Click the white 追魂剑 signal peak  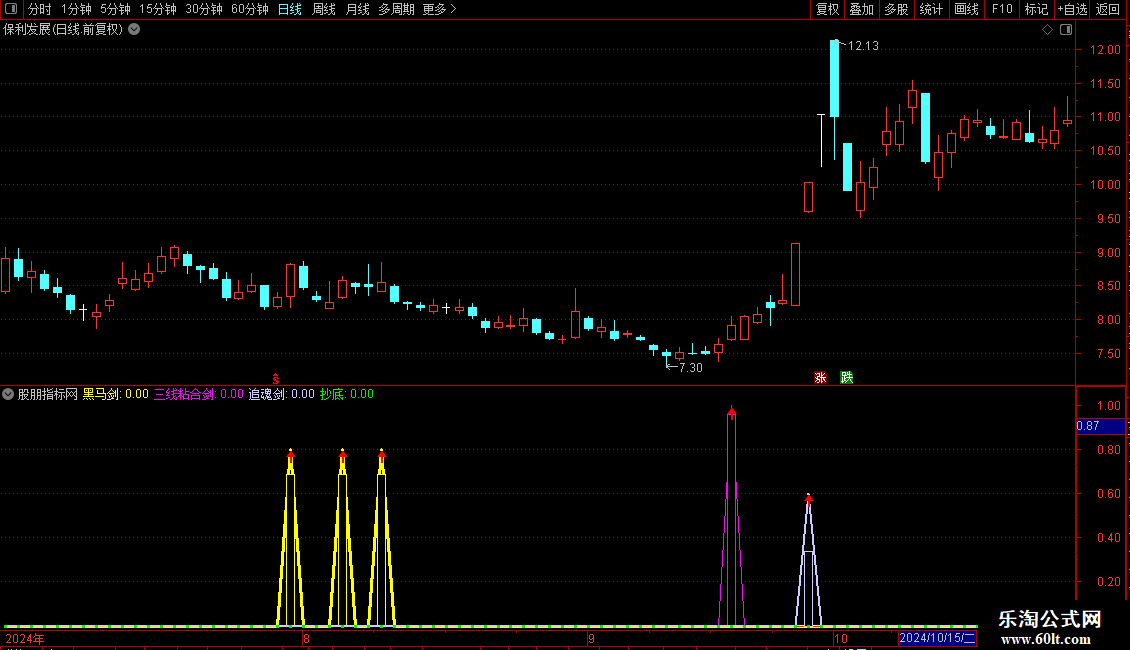(x=809, y=498)
